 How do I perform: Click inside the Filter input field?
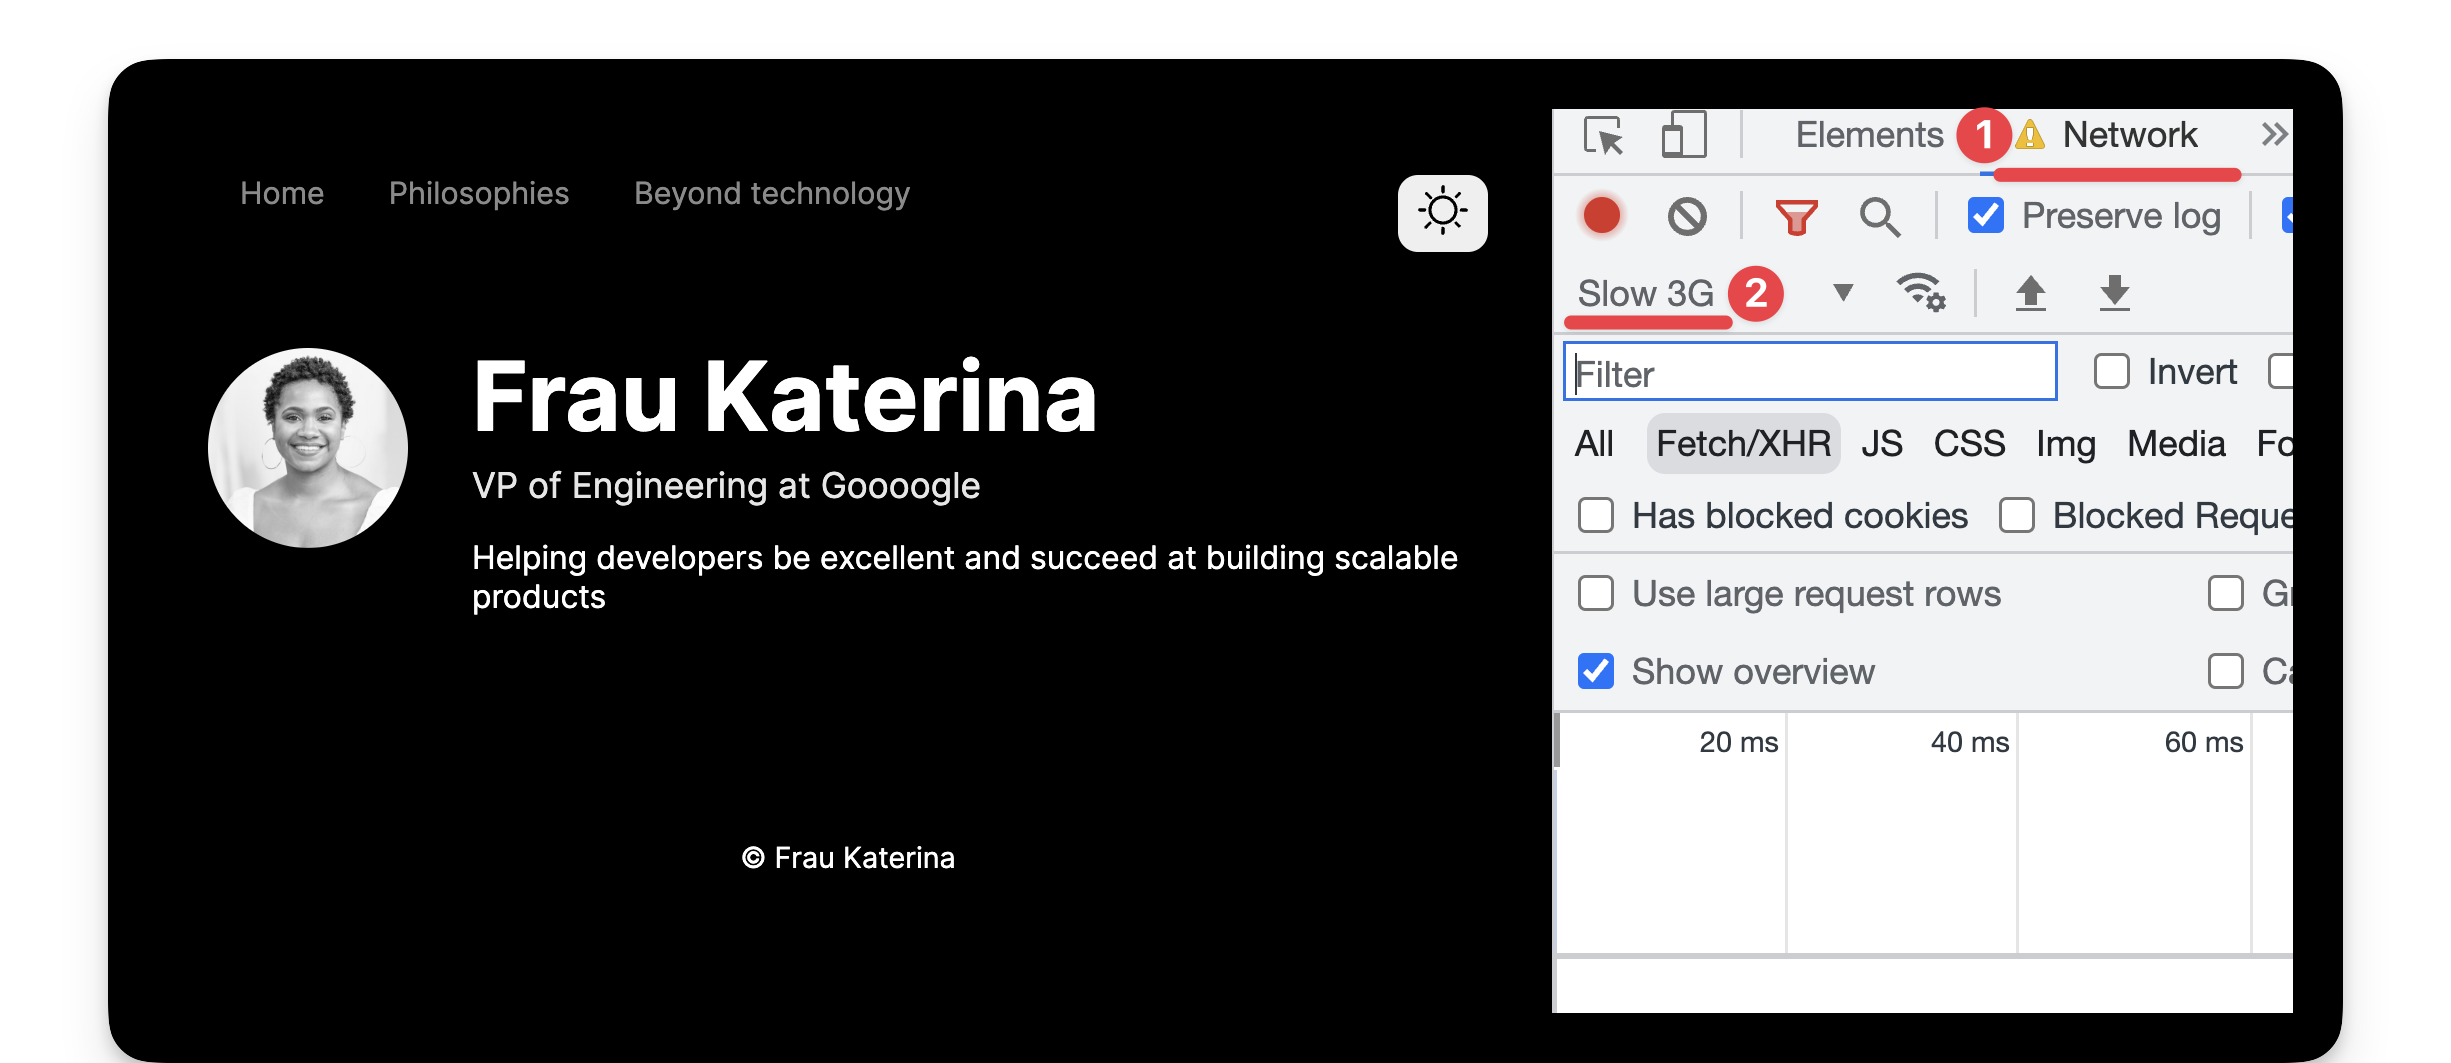(x=1810, y=372)
